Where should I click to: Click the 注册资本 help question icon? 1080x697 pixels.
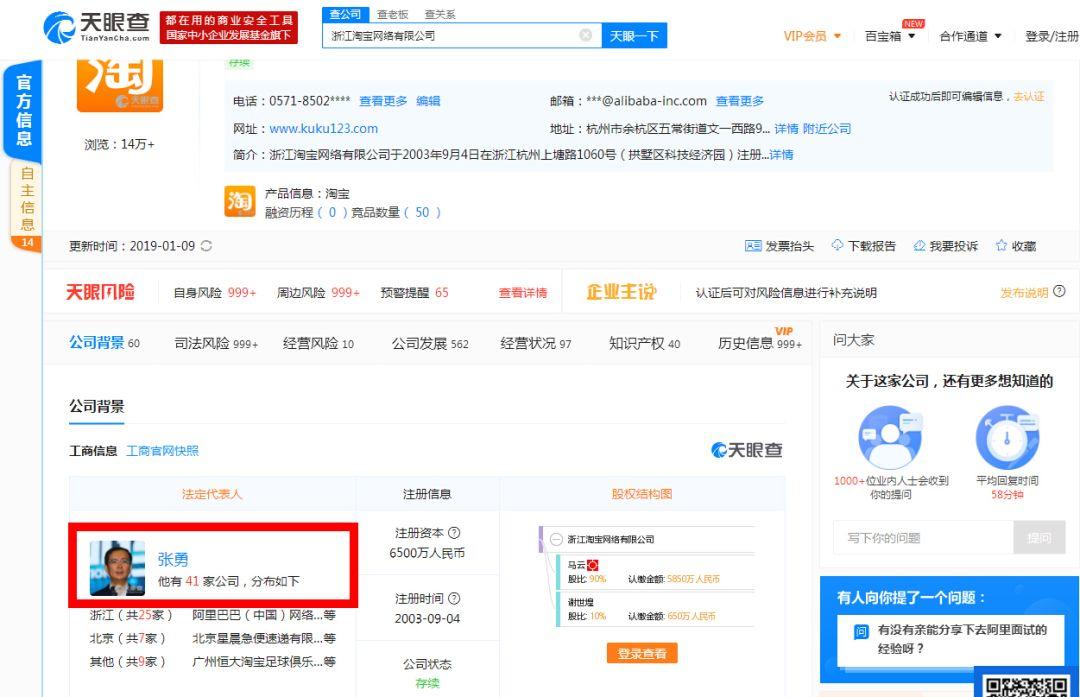tap(454, 533)
